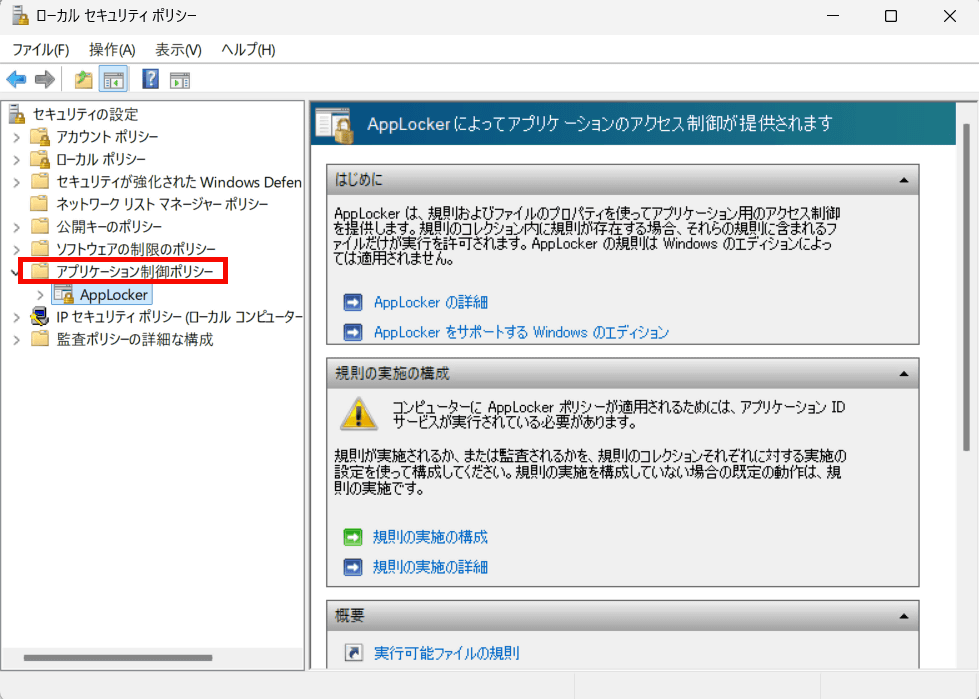Select the AppLocker node in the tree

point(114,294)
